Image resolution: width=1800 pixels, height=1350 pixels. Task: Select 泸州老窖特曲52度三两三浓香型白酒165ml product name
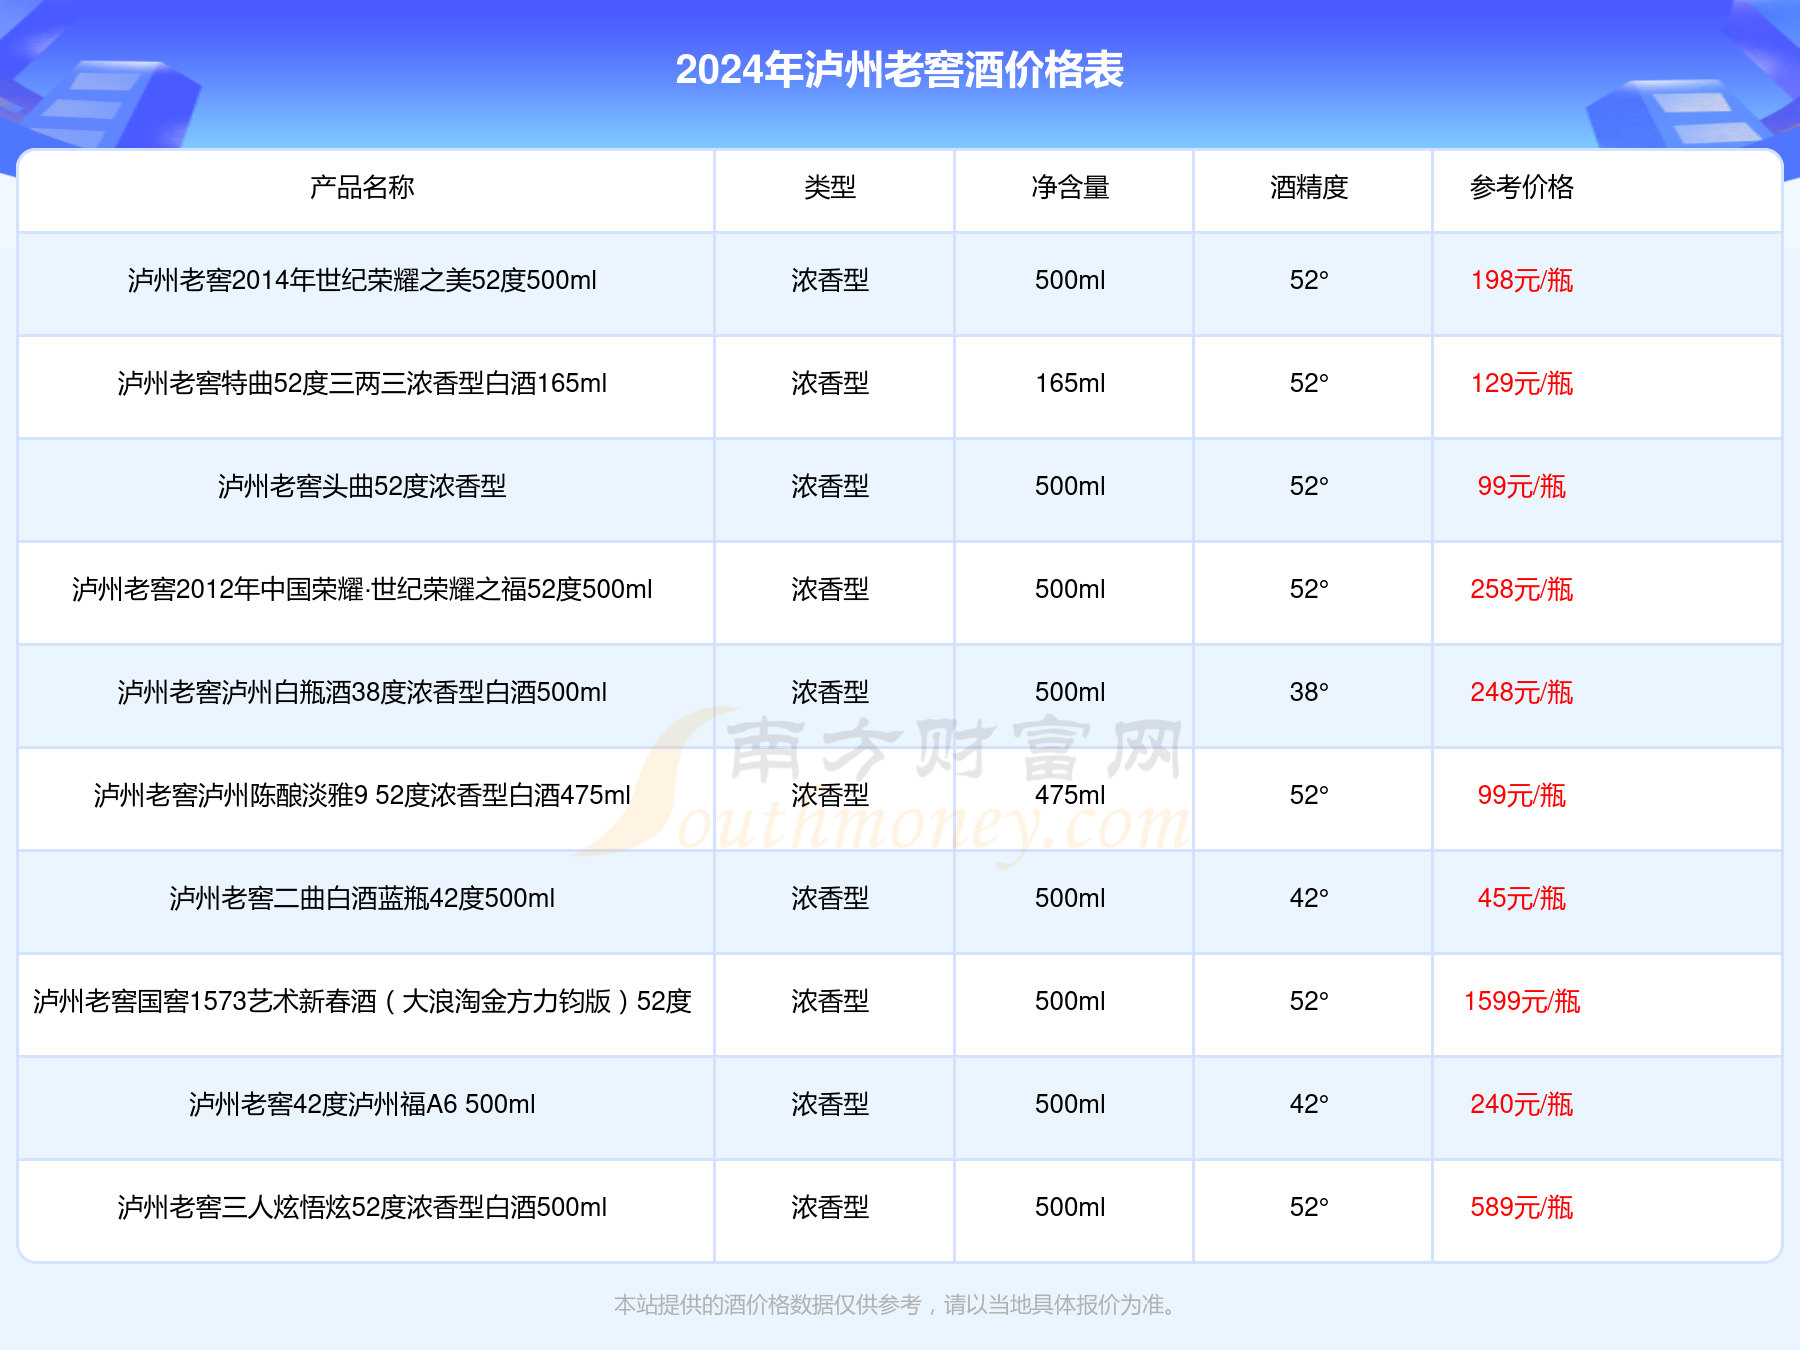(362, 383)
